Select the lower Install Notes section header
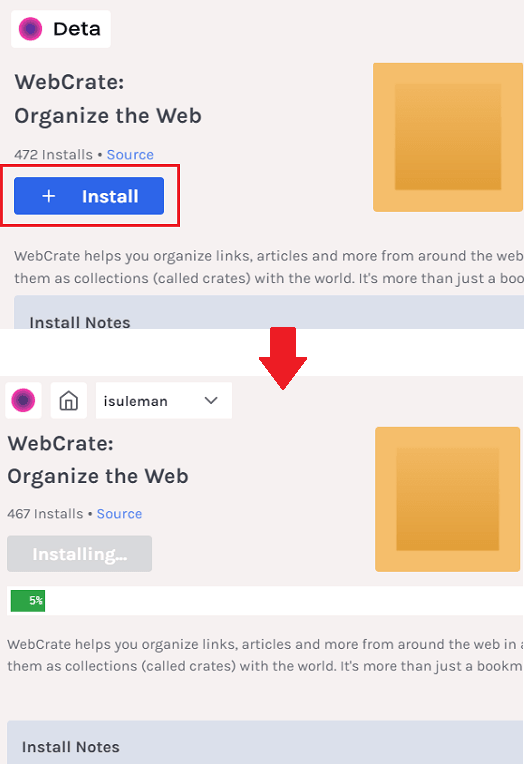524x764 pixels. tap(71, 747)
